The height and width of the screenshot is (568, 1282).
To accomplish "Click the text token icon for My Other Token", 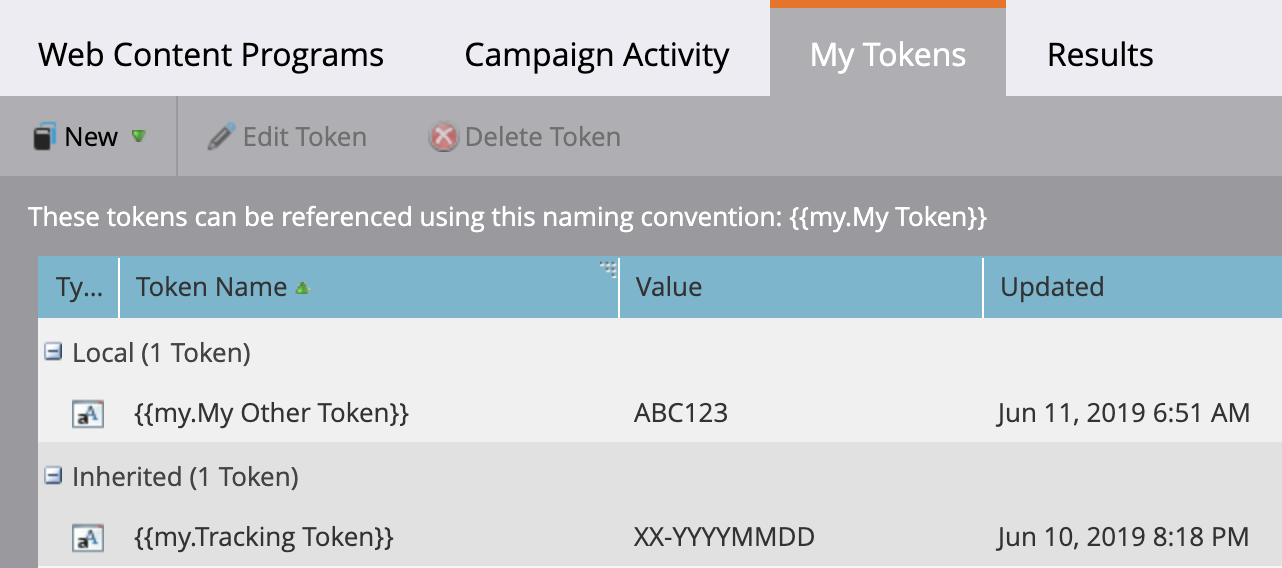I will point(88,413).
